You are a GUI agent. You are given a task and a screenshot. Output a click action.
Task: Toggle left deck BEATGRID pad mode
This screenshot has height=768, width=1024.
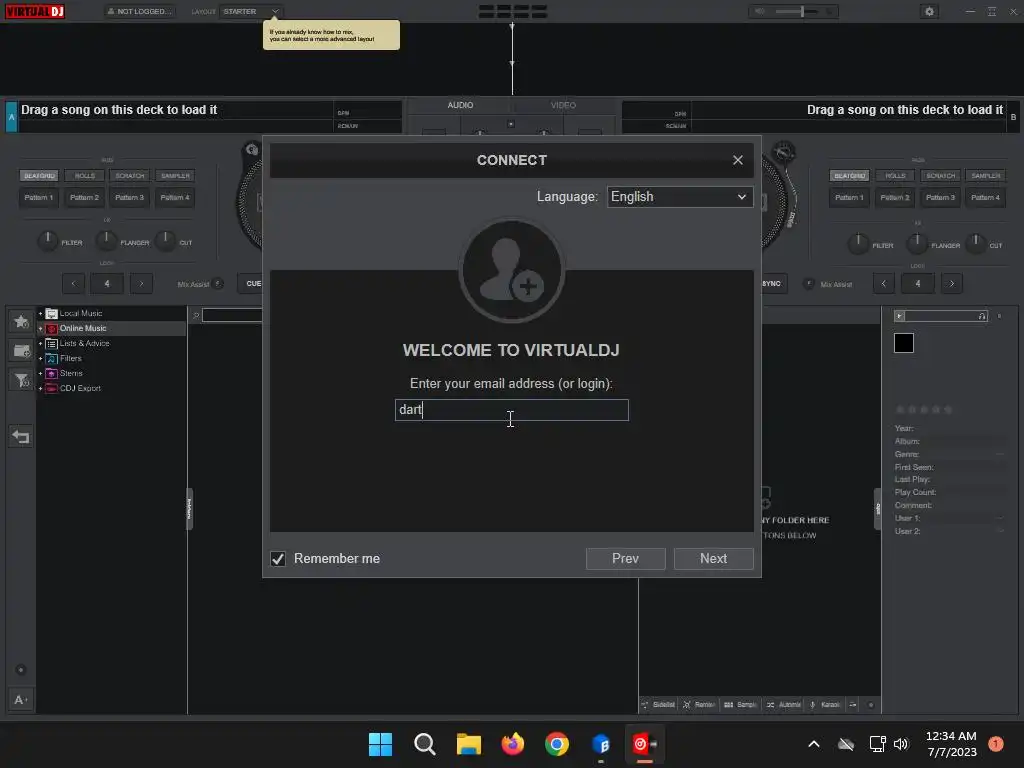pyautogui.click(x=39, y=176)
